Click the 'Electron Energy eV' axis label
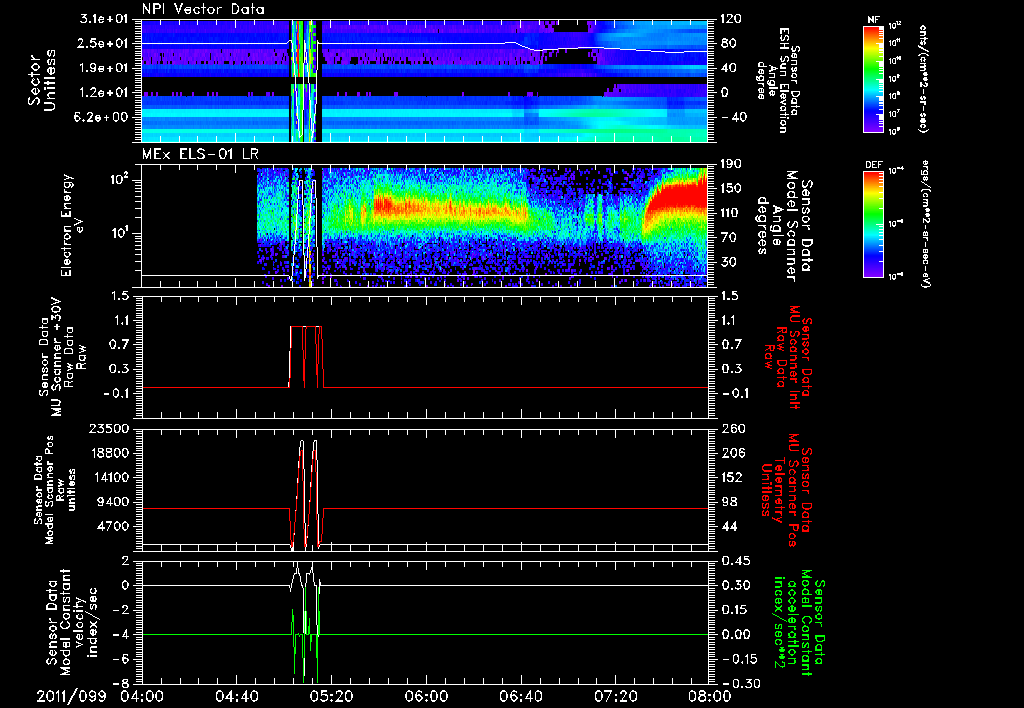Image resolution: width=1024 pixels, height=708 pixels. coord(74,225)
